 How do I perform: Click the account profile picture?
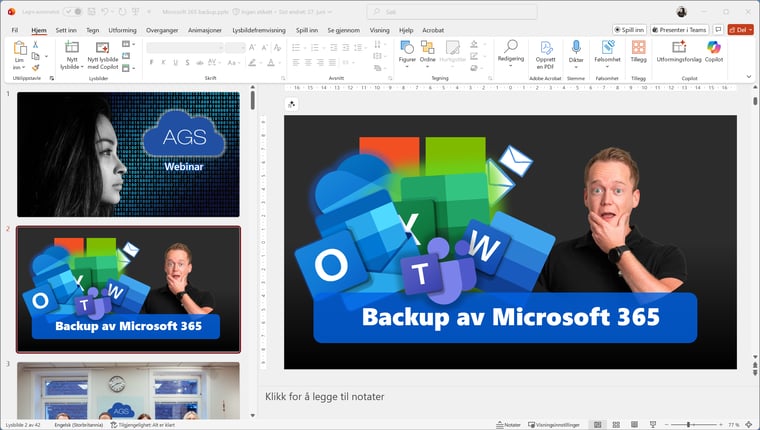[x=681, y=12]
